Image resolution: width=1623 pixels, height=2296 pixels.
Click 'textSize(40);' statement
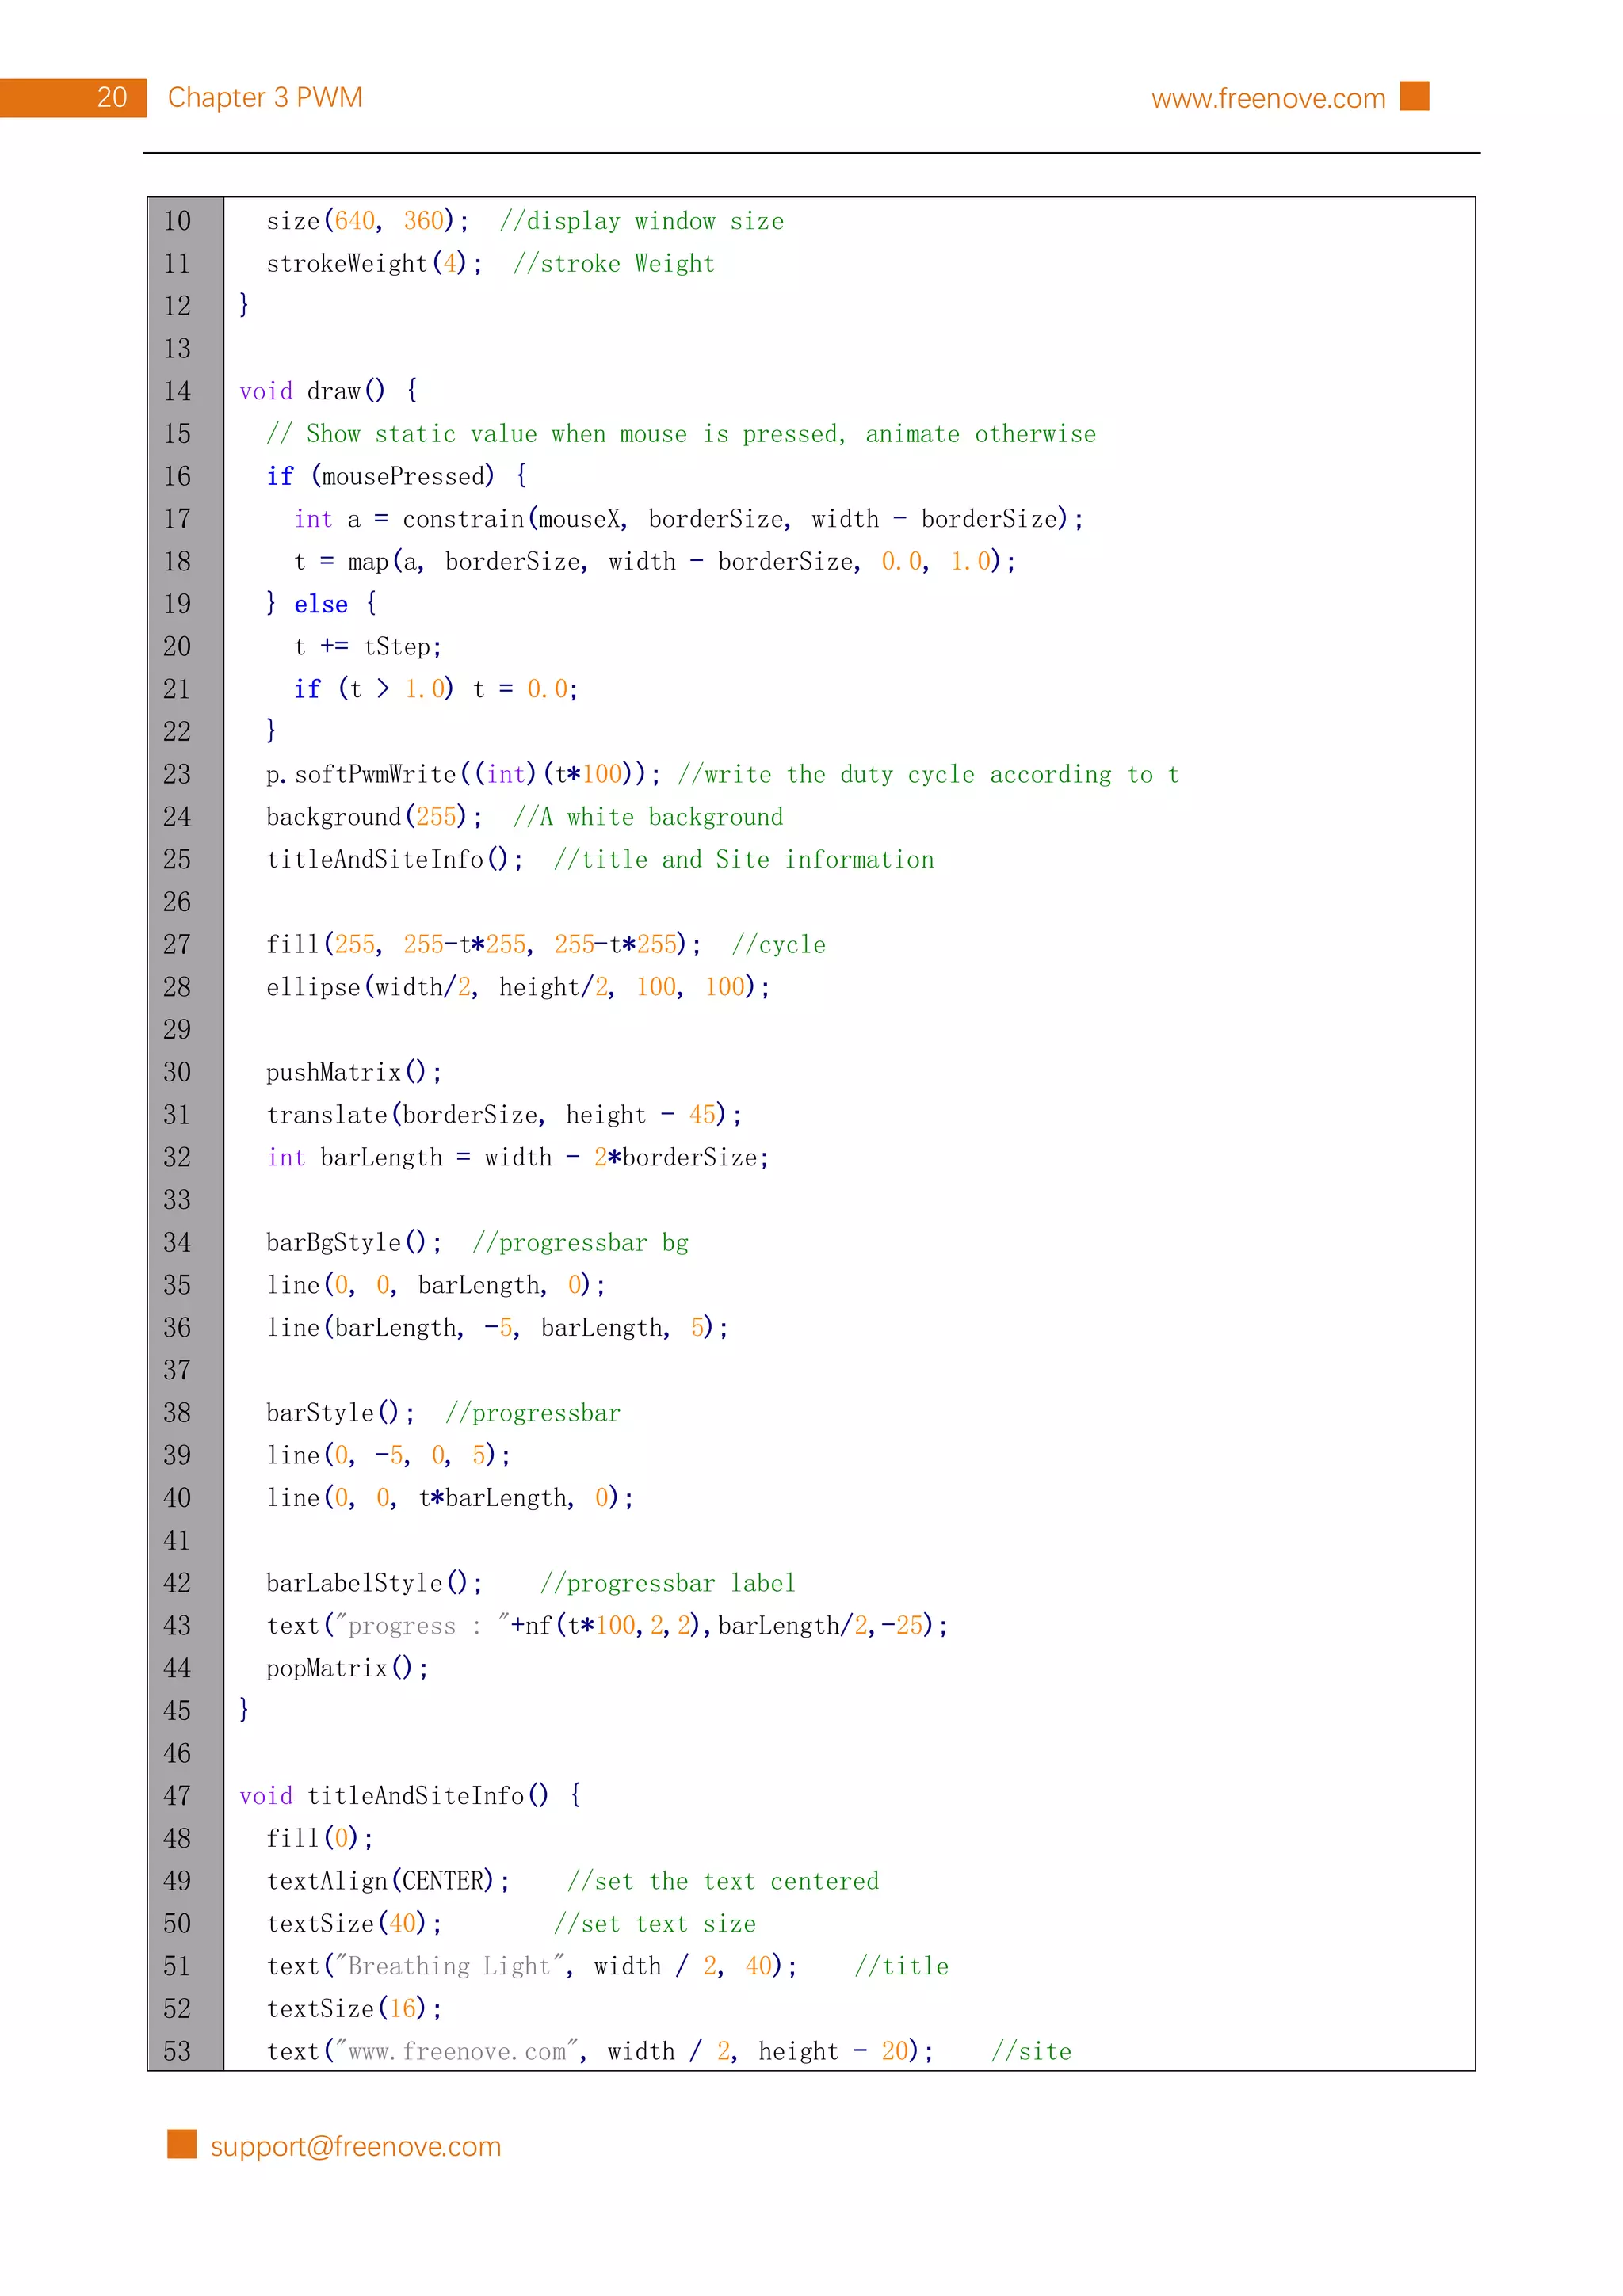pyautogui.click(x=353, y=1924)
